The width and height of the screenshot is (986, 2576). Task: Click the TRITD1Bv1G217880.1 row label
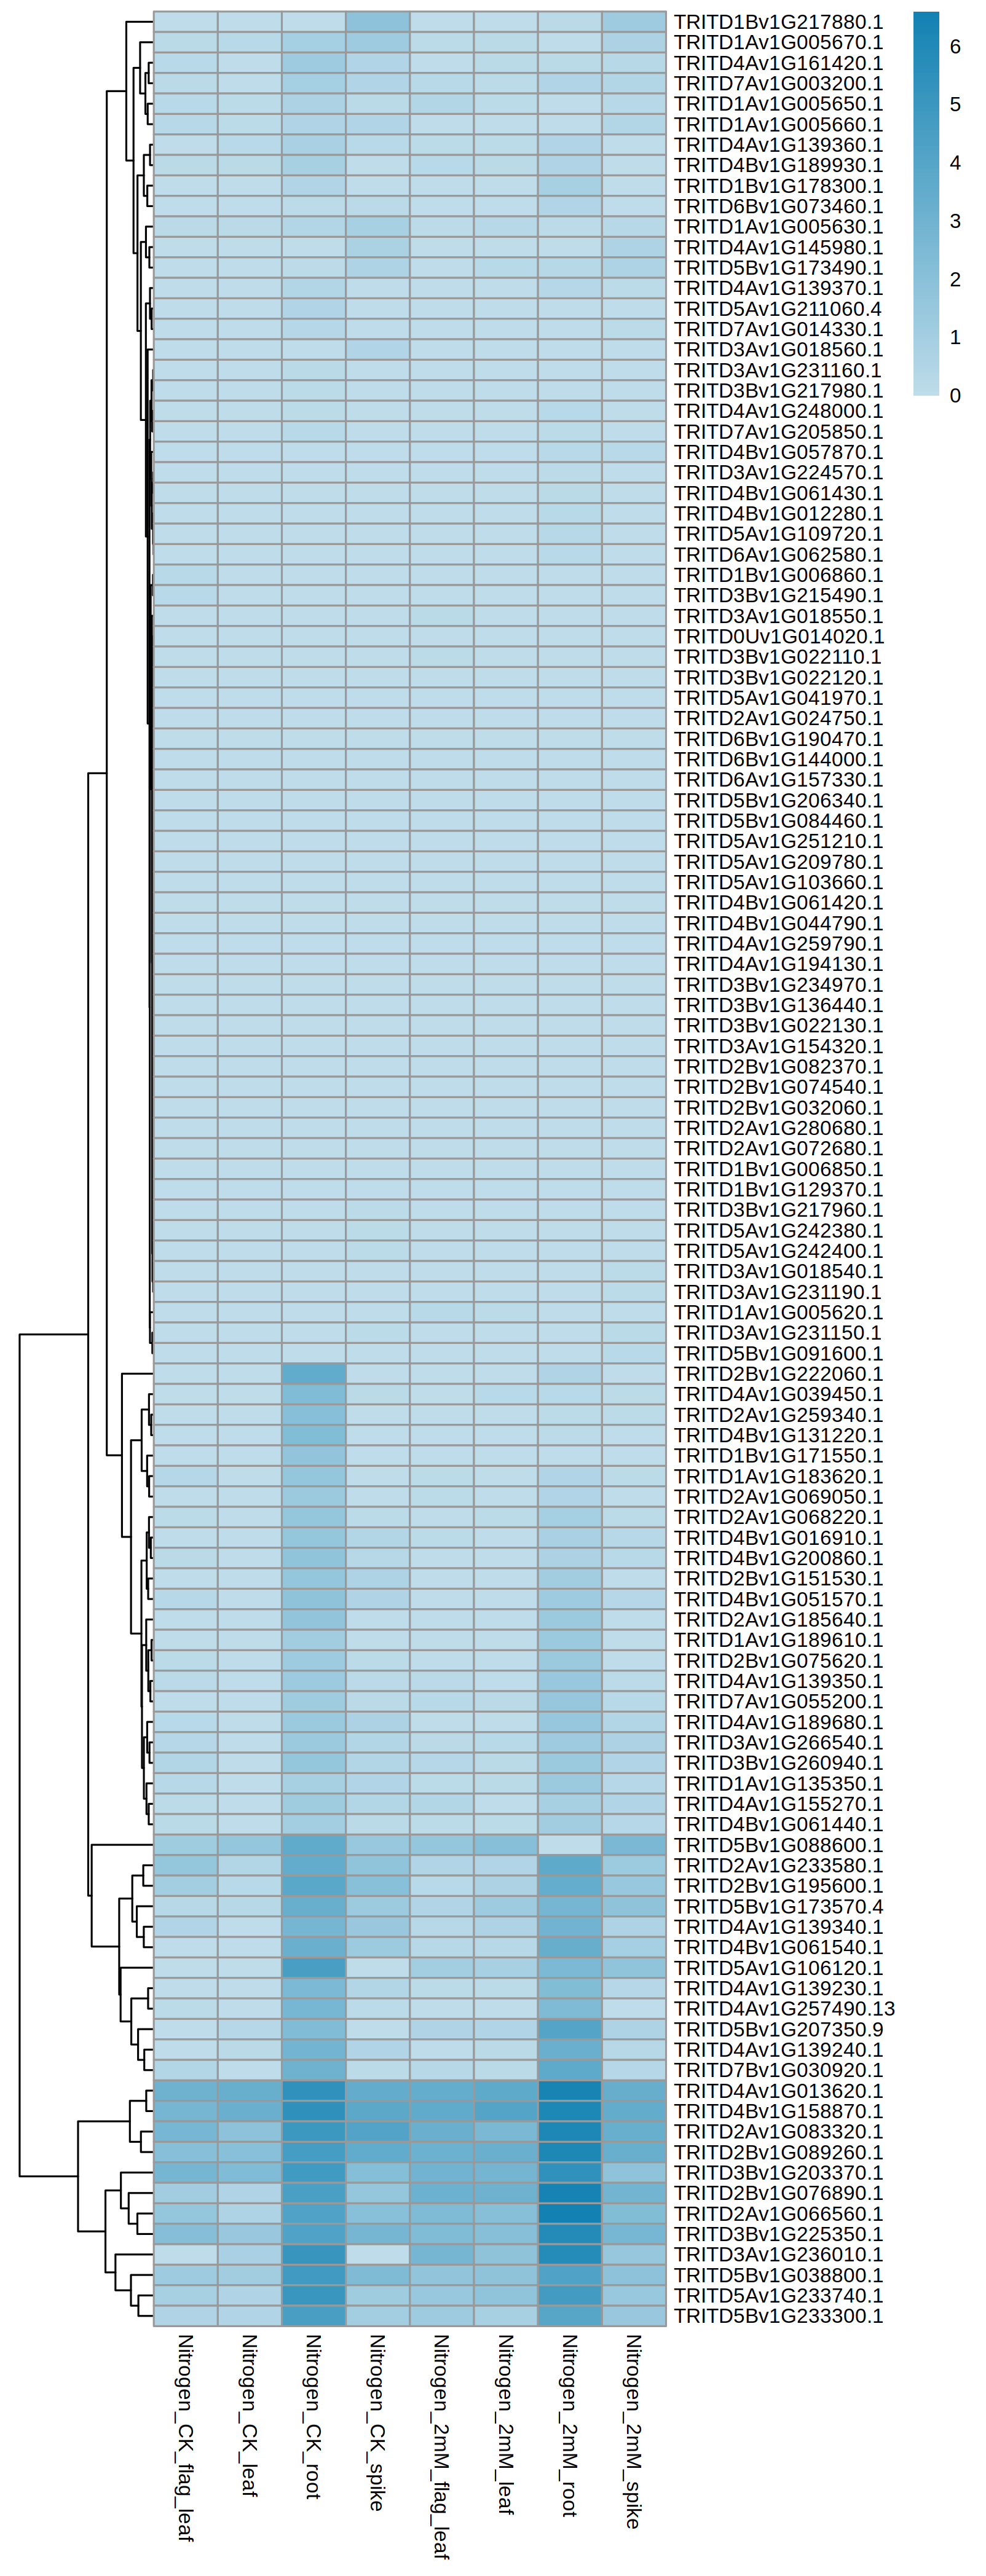[x=778, y=22]
